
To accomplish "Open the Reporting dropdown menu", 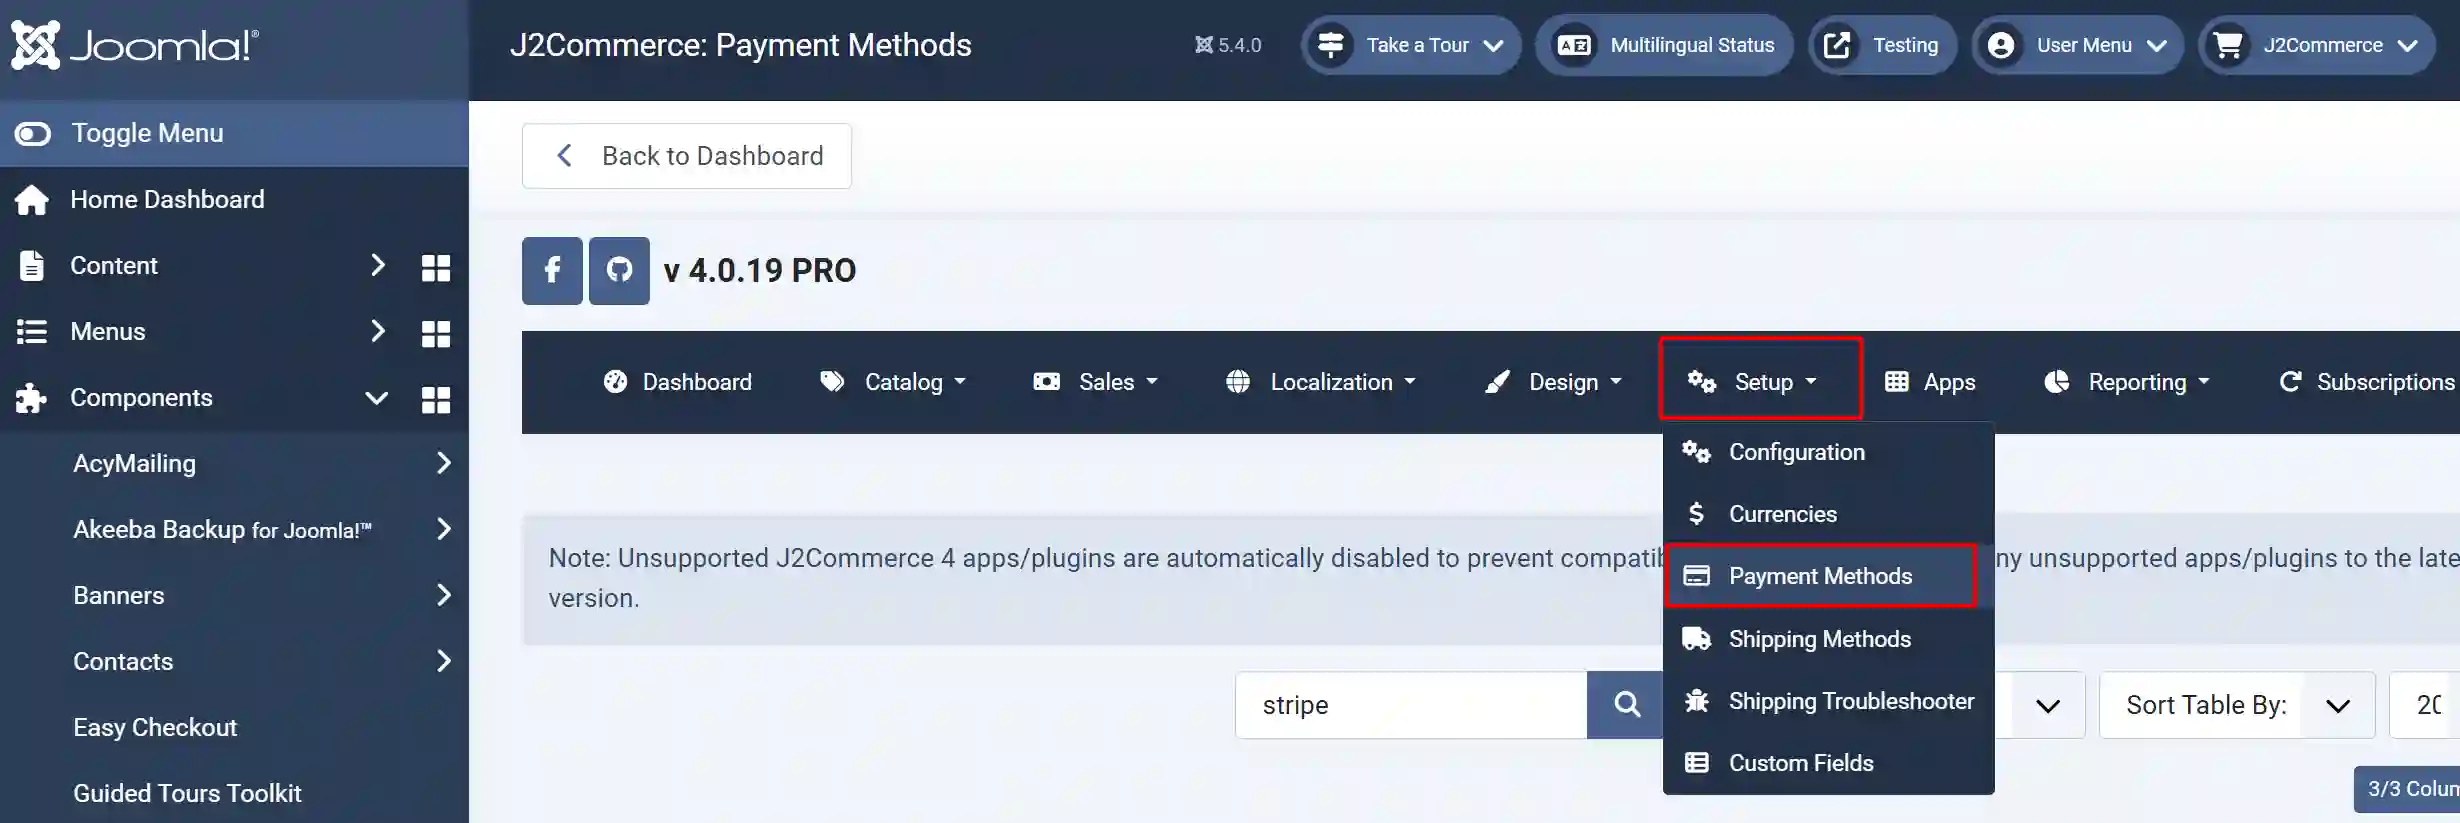I will point(2127,382).
